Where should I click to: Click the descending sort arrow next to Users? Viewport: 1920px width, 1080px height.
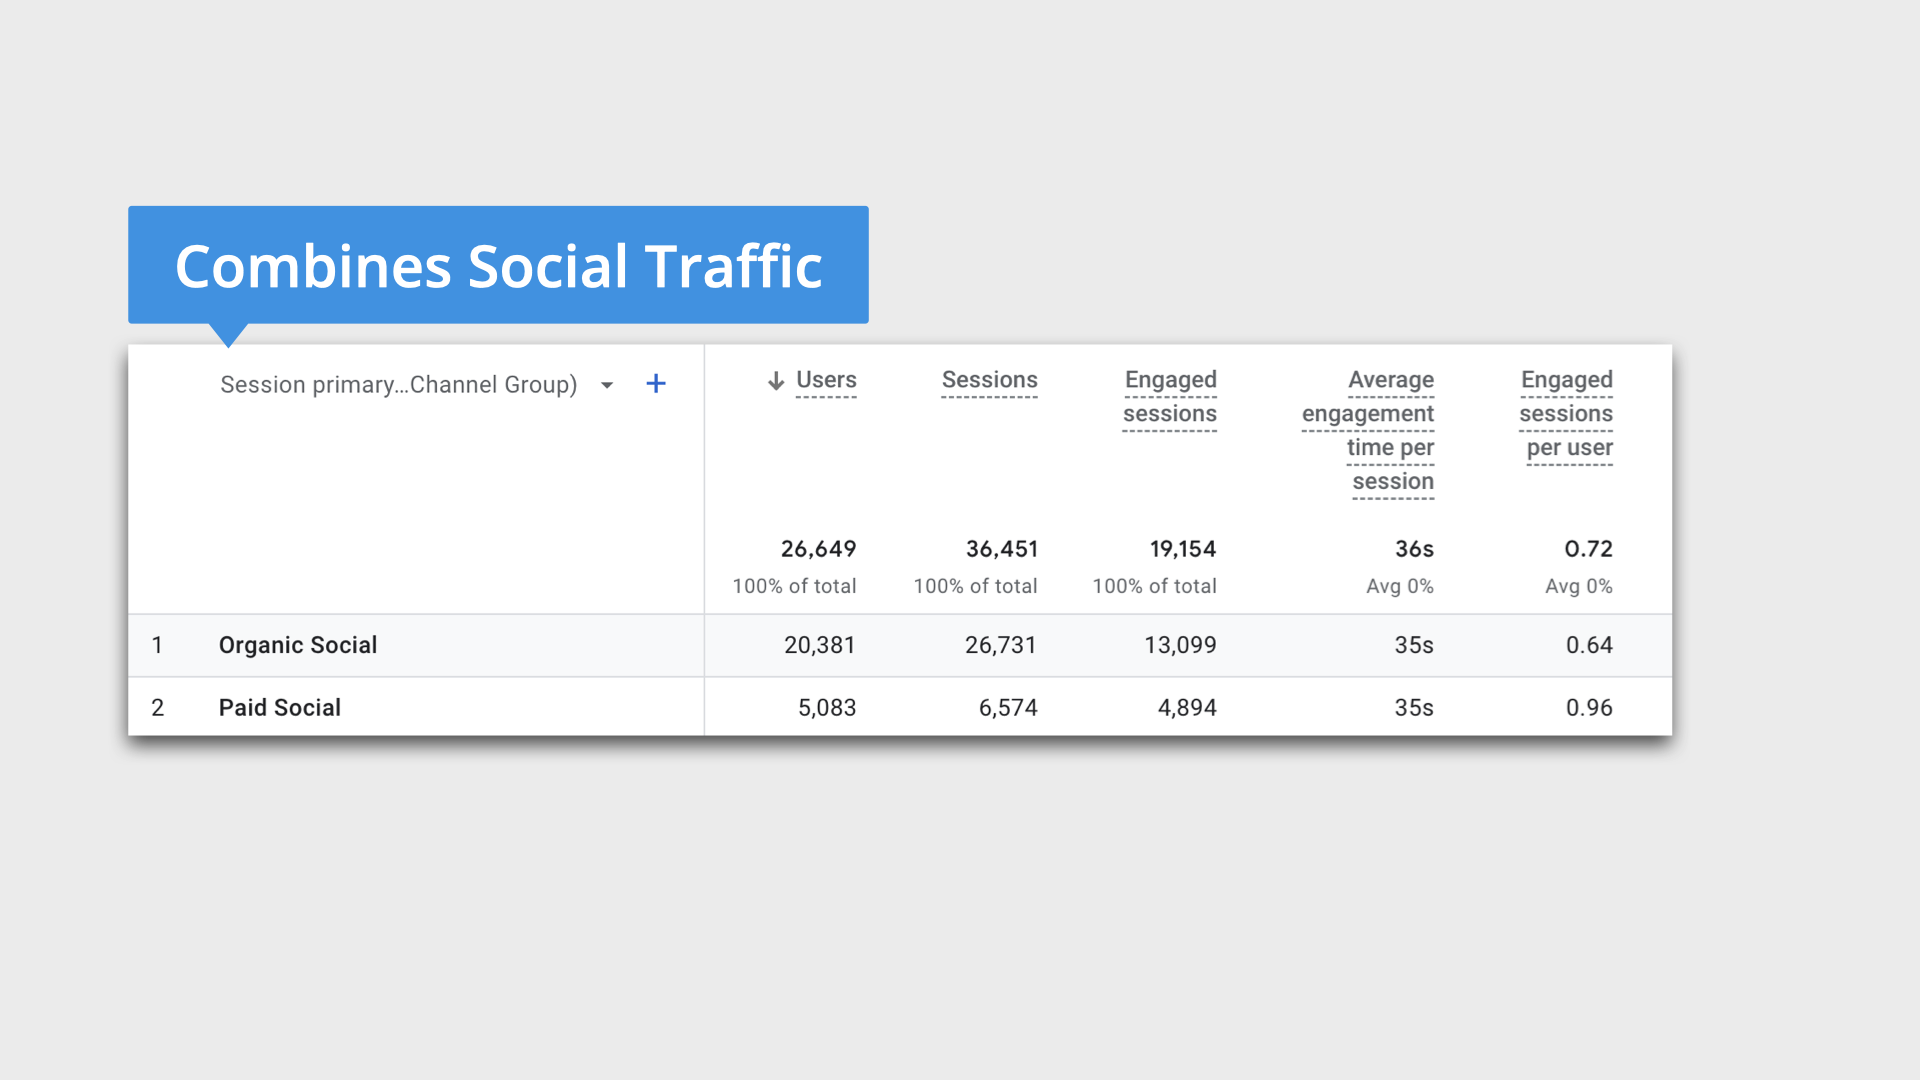[775, 381]
